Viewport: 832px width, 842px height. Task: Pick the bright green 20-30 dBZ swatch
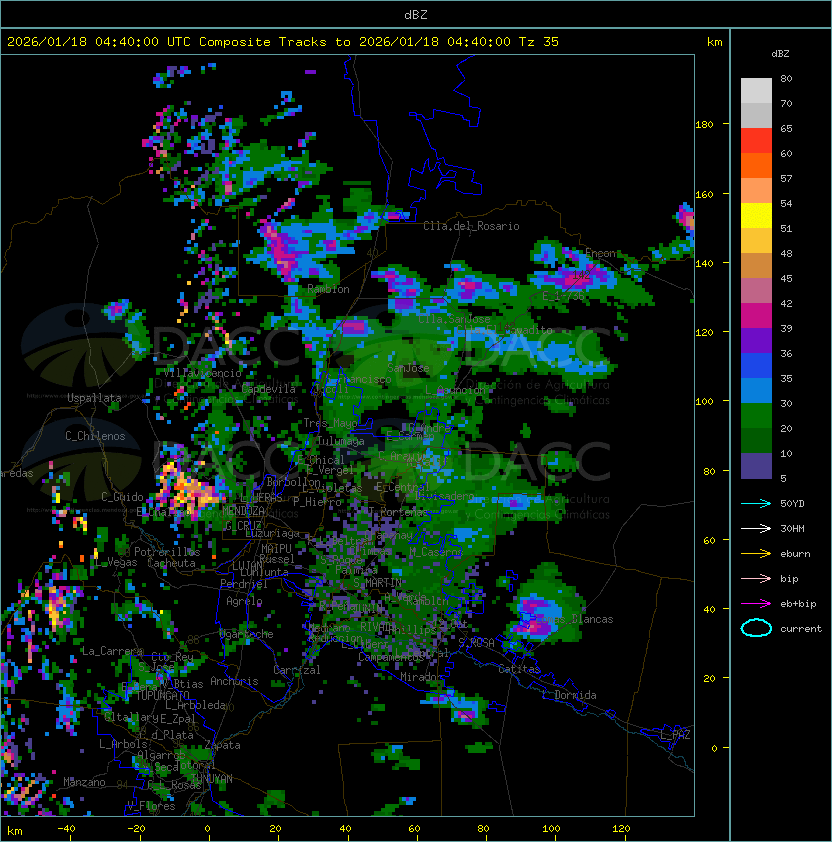(756, 416)
